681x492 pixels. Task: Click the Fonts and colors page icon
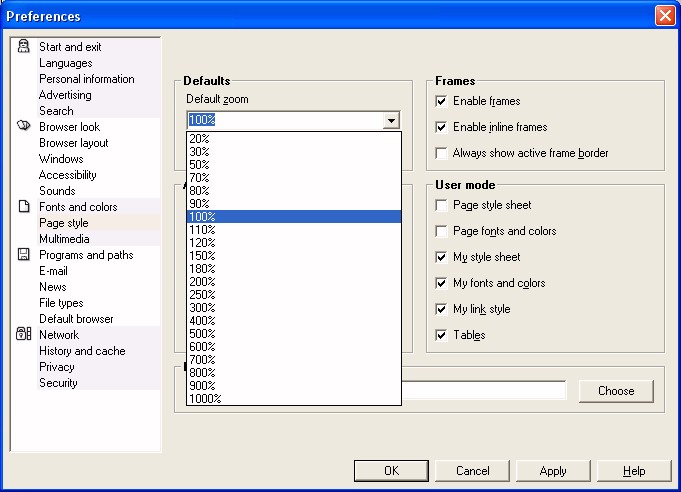24,207
